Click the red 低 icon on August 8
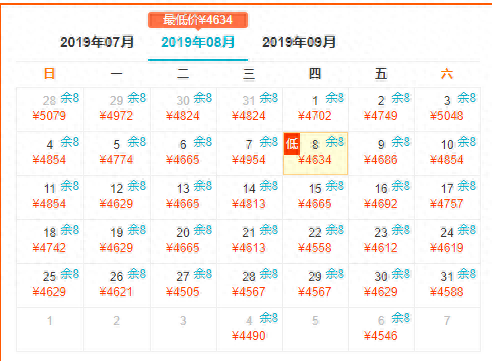Image resolution: width=492 pixels, height=361 pixels. (292, 144)
